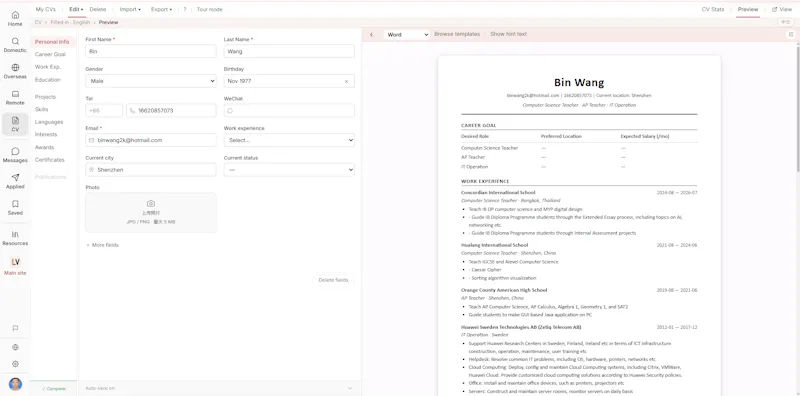Open Domestic job search in sidebar
800x396 pixels.
point(15,45)
